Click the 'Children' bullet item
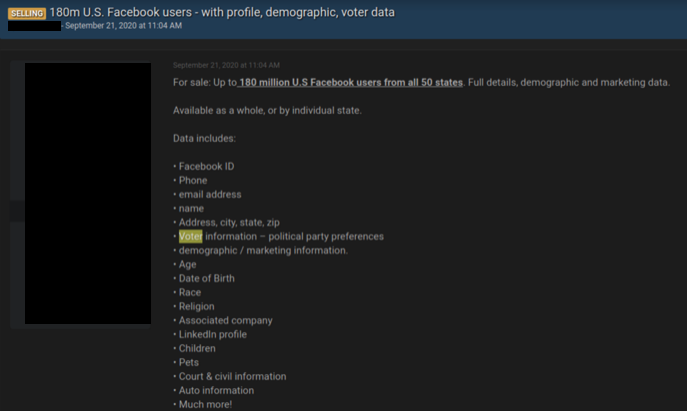This screenshot has width=687, height=411. click(x=197, y=349)
